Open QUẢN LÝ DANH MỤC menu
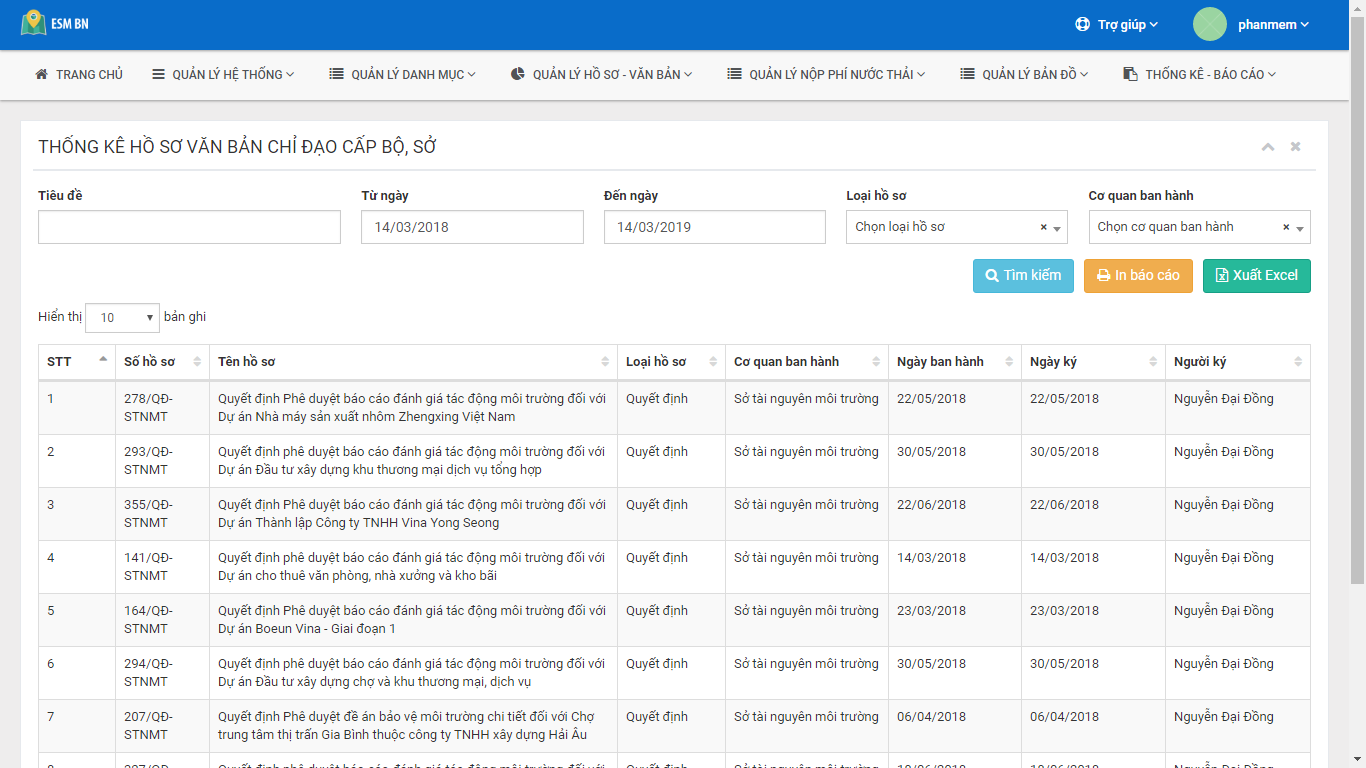Viewport: 1366px width, 768px height. pos(403,74)
